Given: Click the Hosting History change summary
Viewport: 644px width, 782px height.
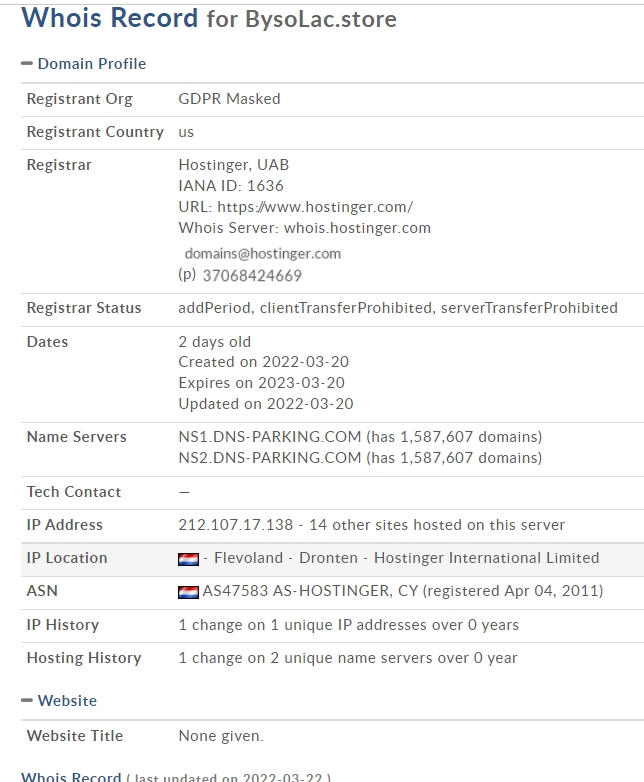Looking at the screenshot, I should pos(348,657).
